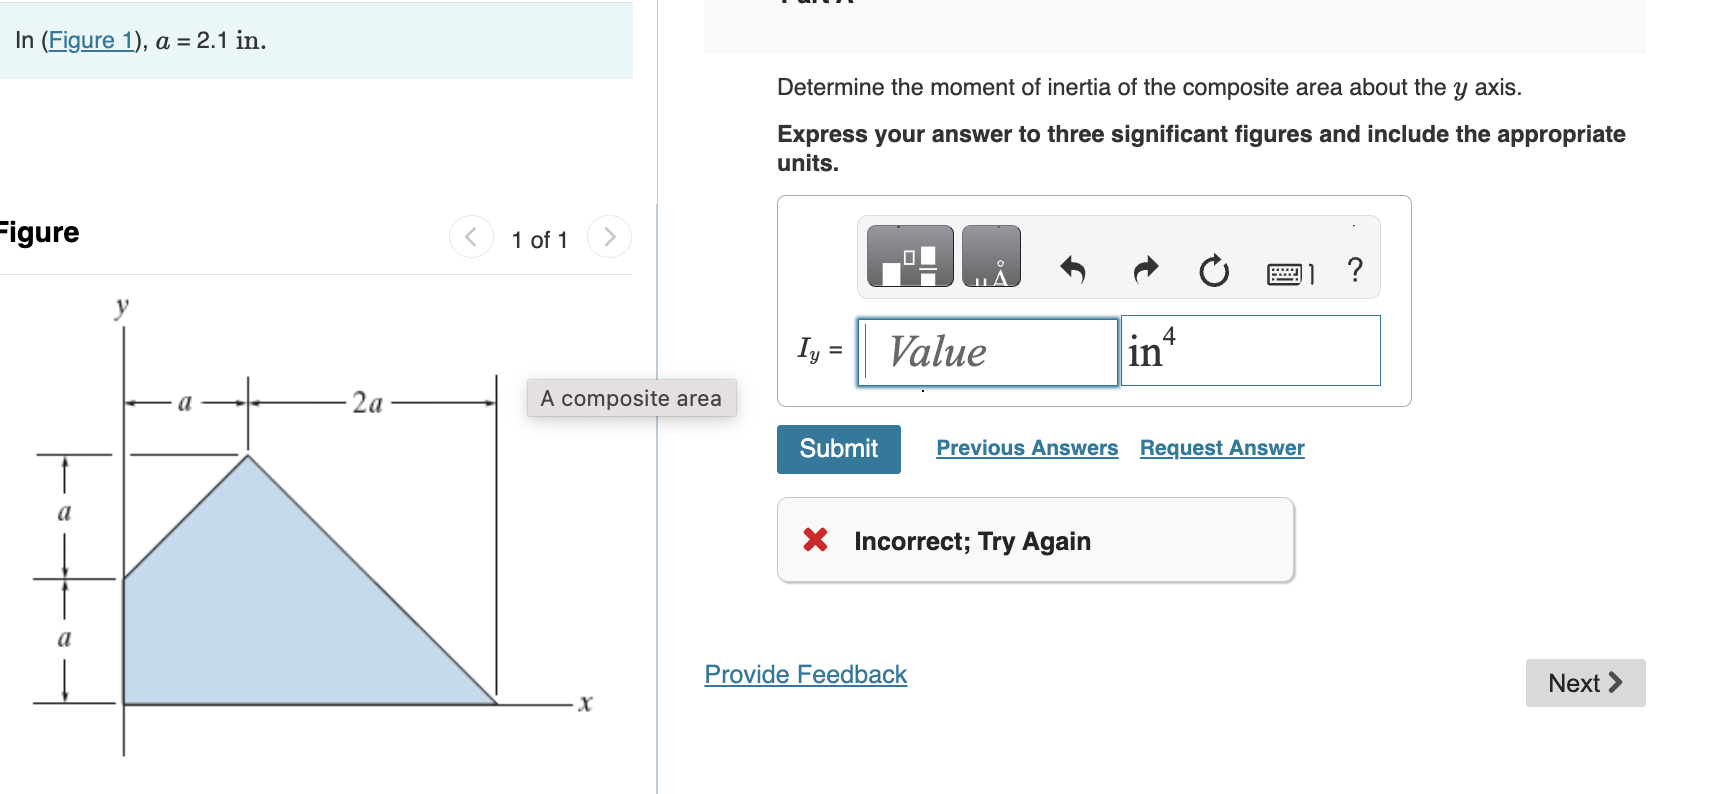Viewport: 1714px width, 794px height.
Task: Open the units symbol palette
Action: click(x=991, y=255)
